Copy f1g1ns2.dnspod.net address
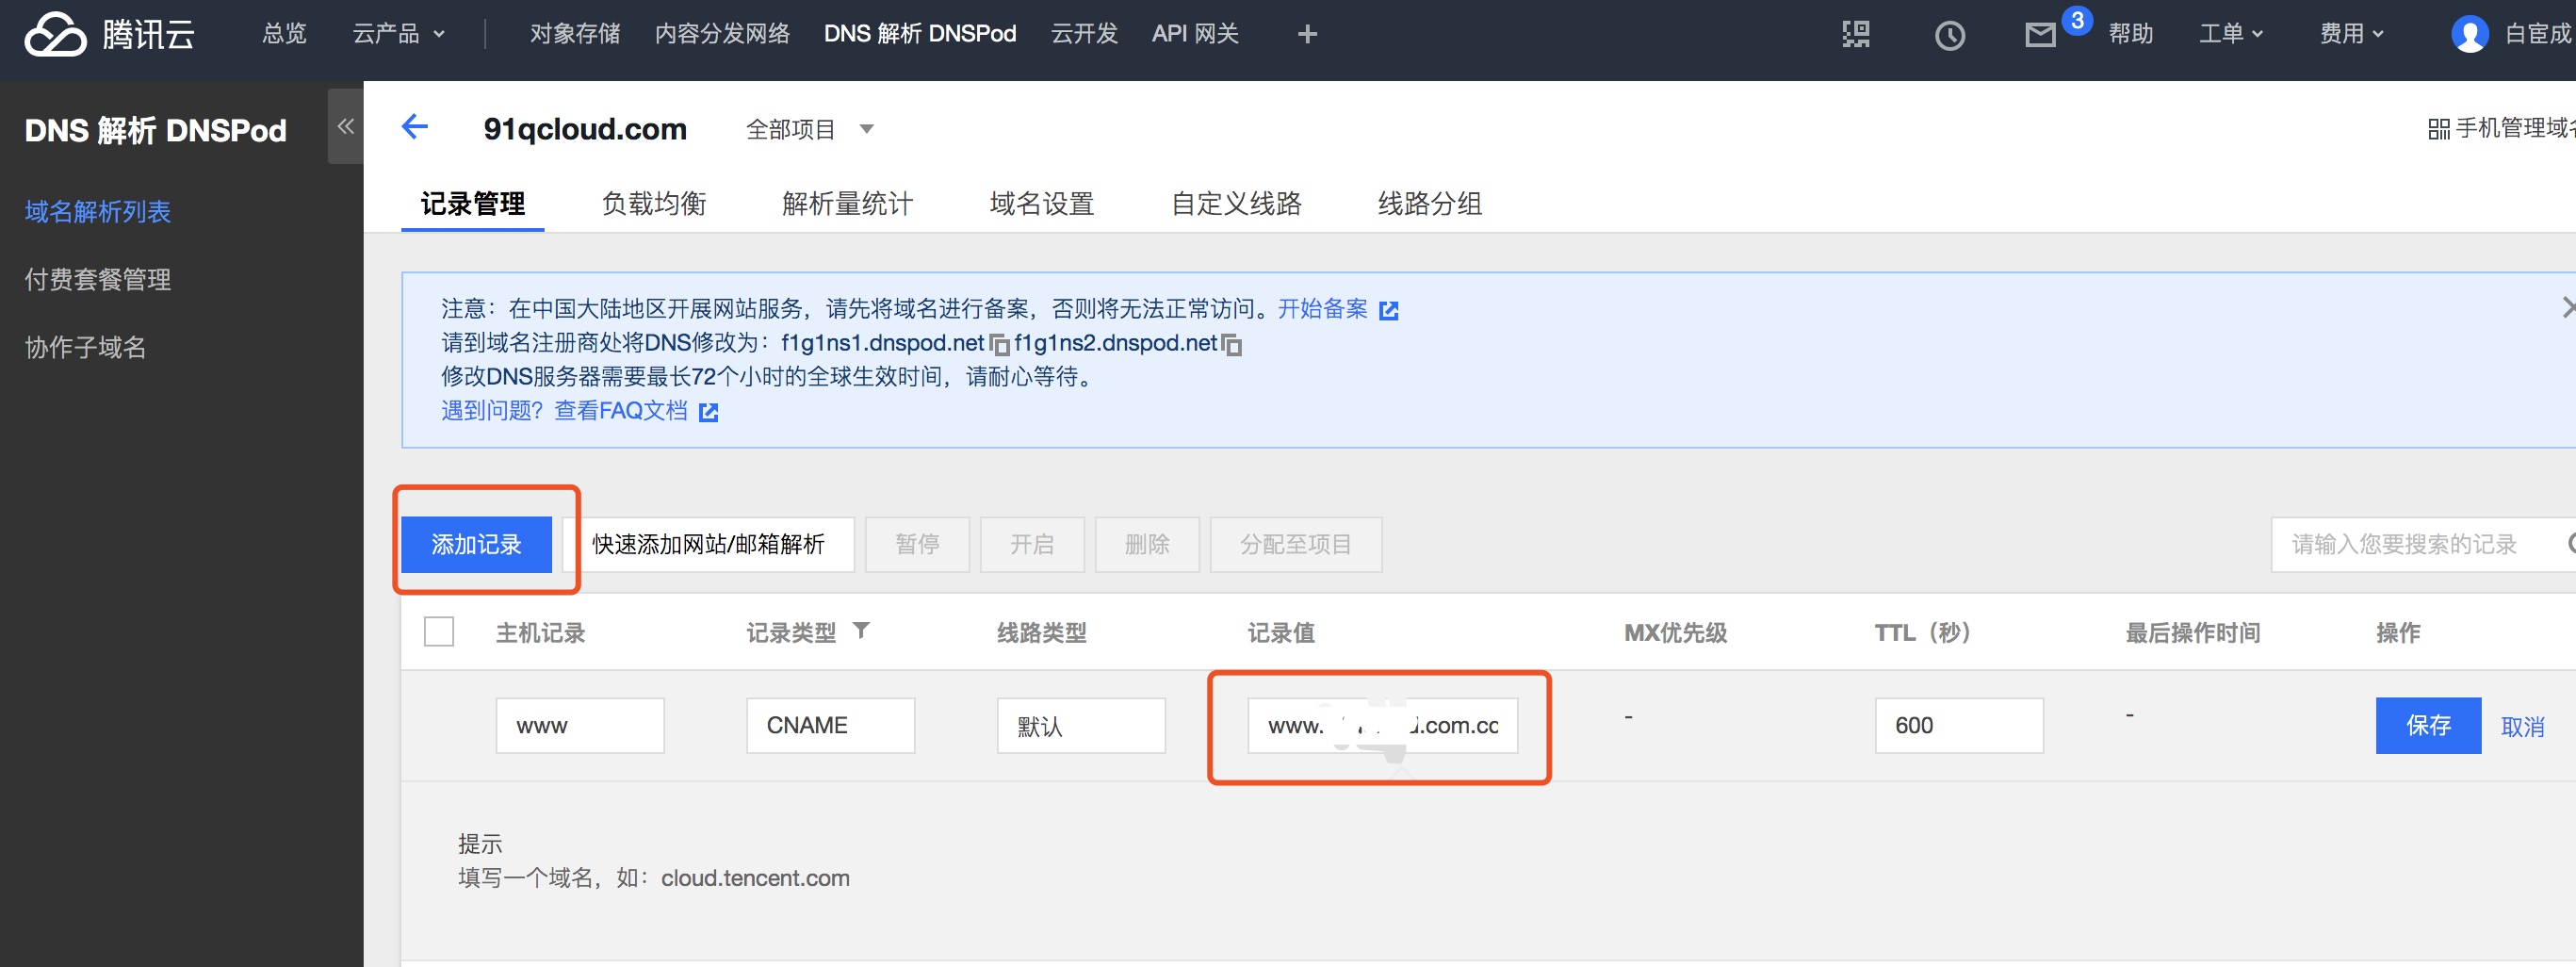The height and width of the screenshot is (967, 2576). [1232, 345]
